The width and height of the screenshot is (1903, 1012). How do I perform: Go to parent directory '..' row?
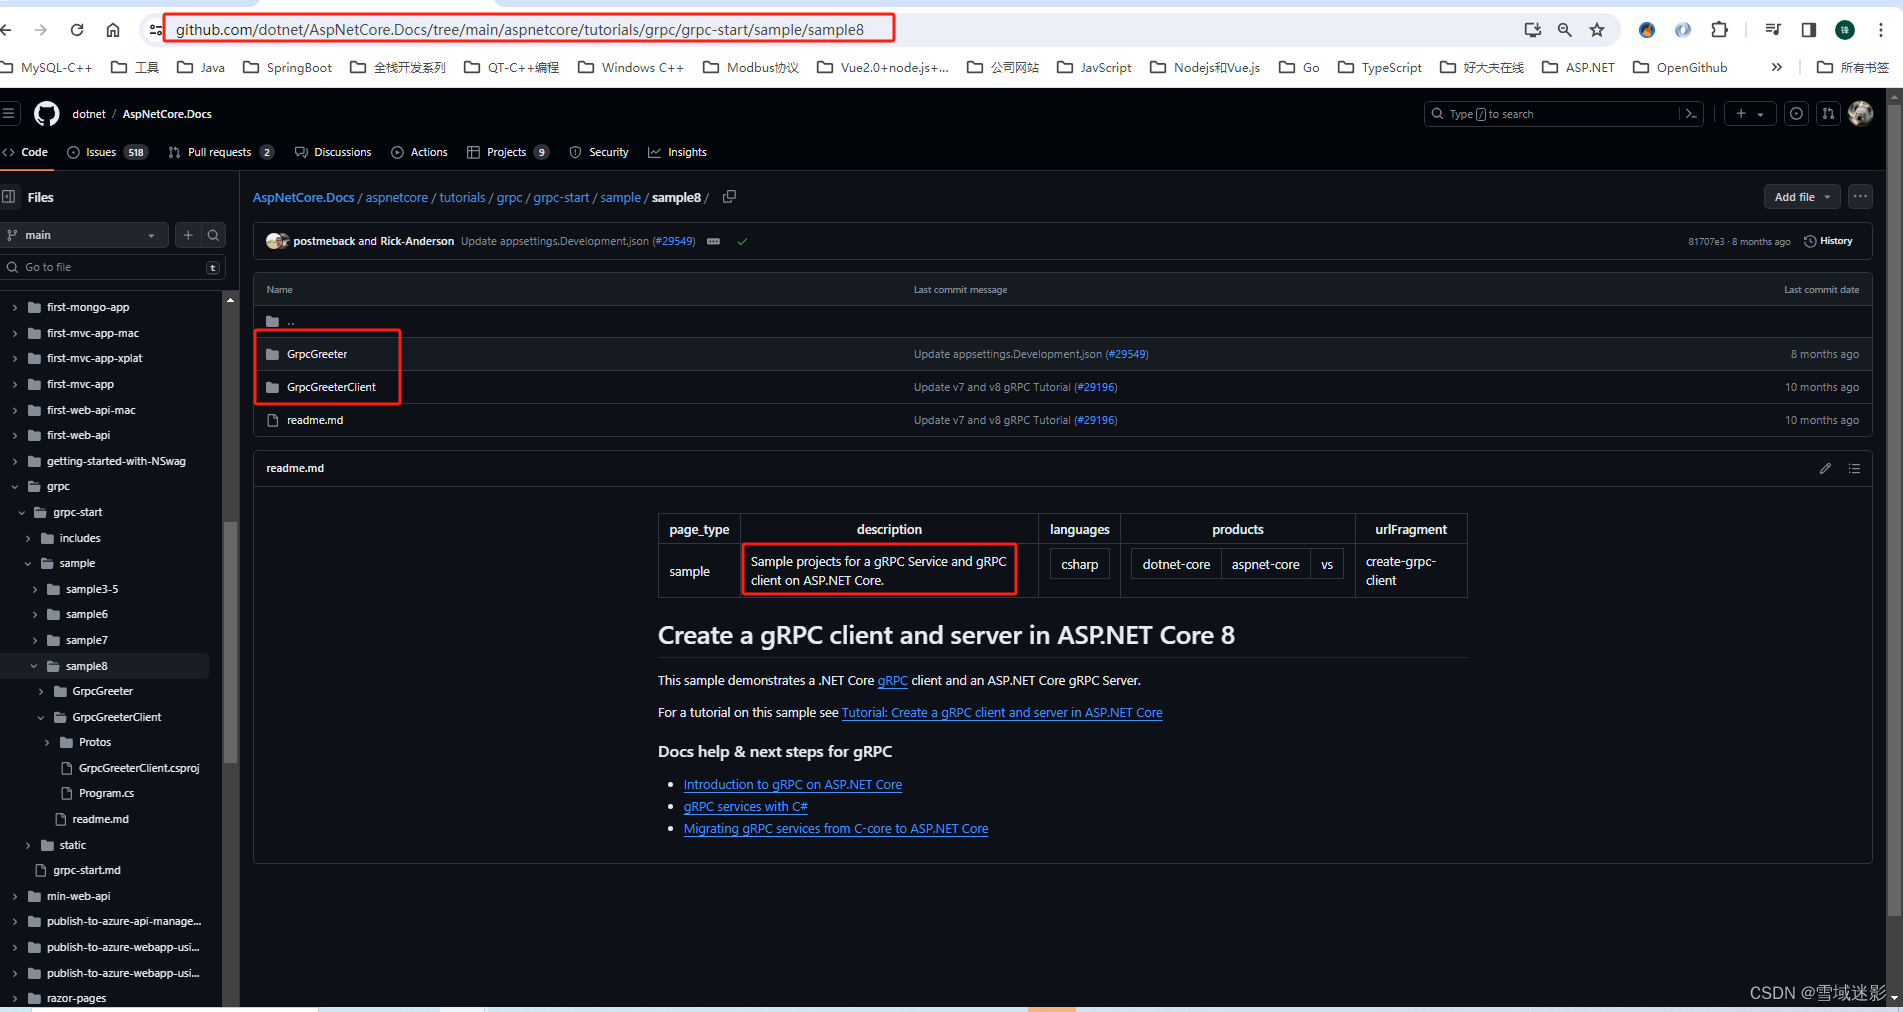point(1062,321)
